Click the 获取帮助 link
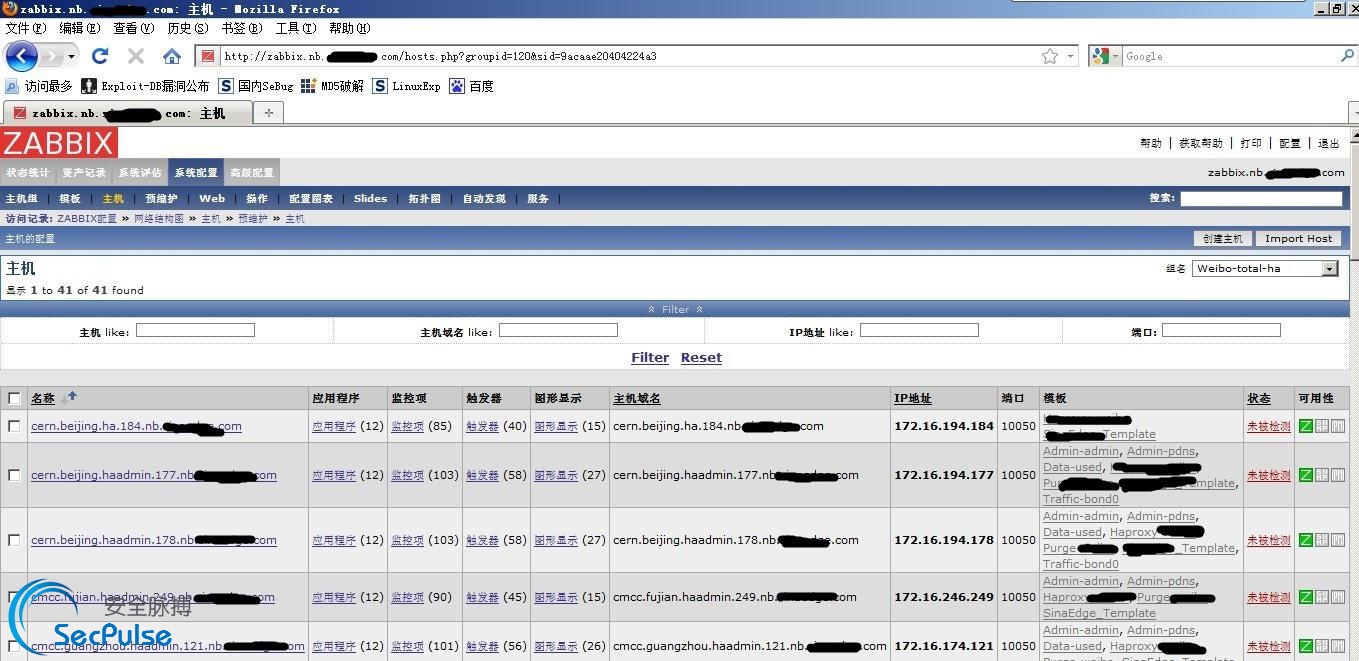 click(1200, 143)
